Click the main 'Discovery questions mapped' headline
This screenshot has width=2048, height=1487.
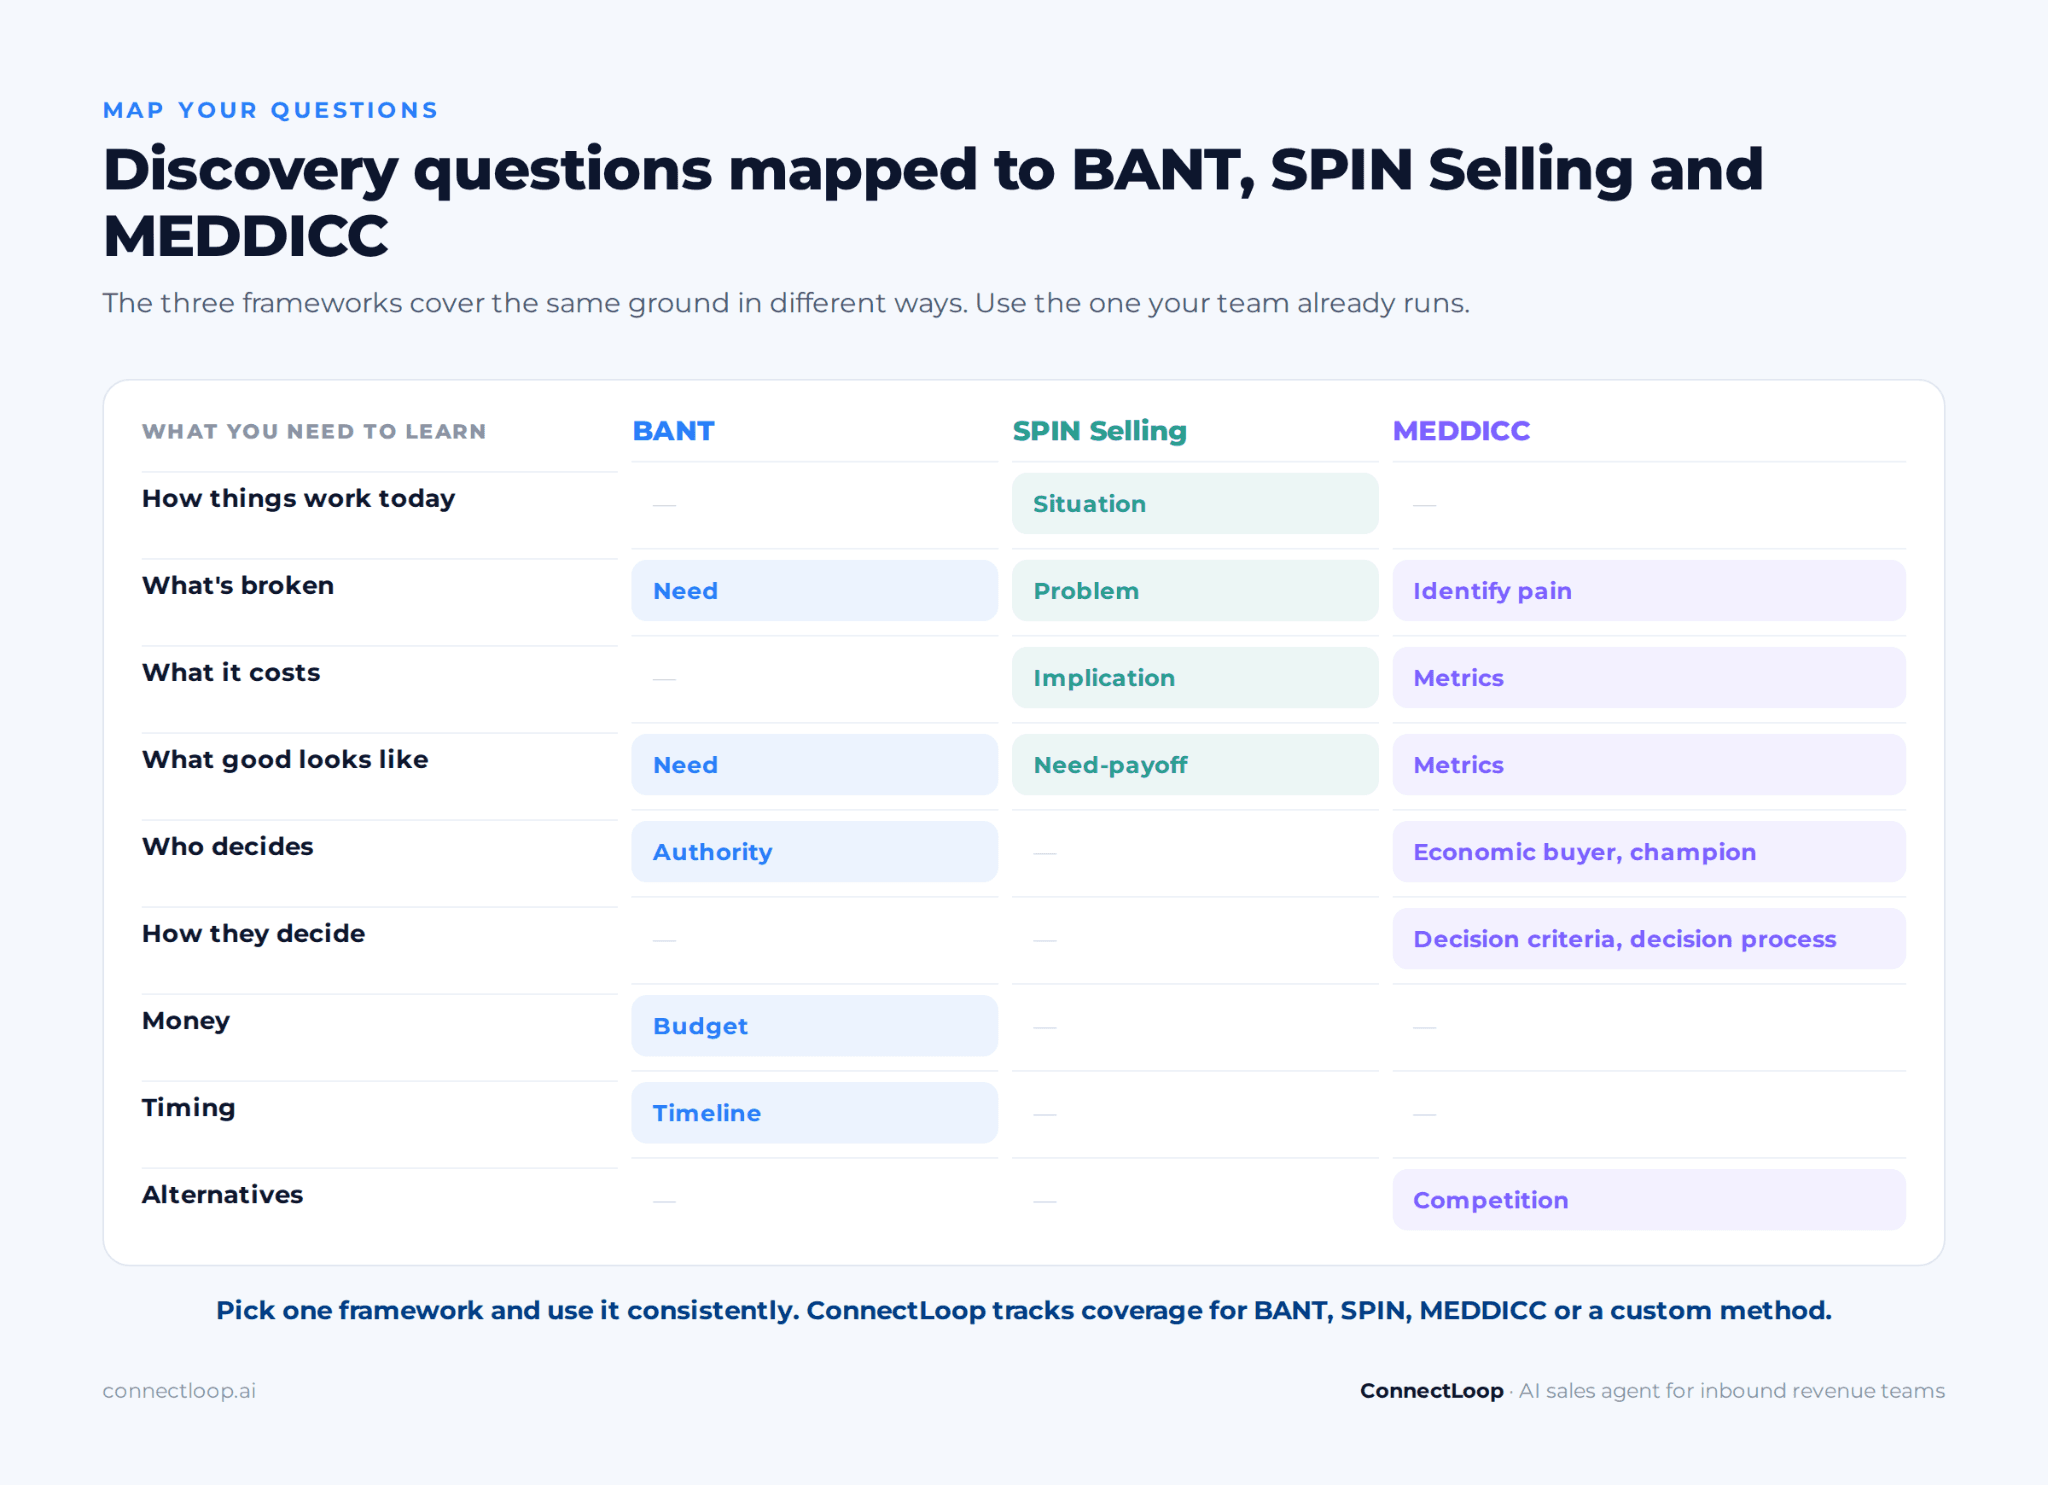[933, 202]
